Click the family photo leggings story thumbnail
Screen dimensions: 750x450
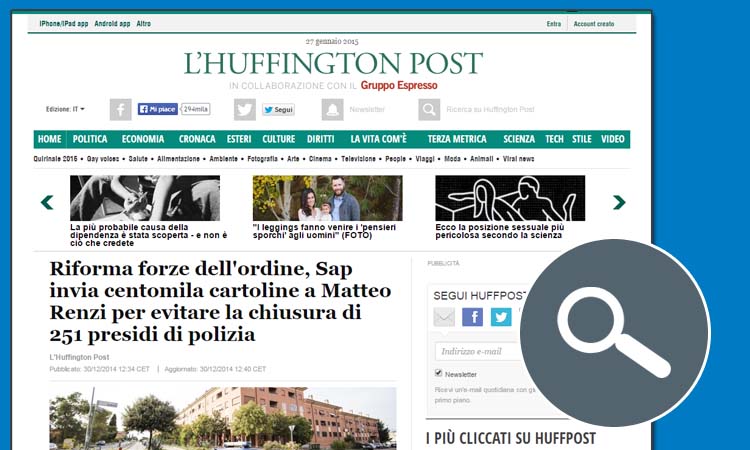click(328, 198)
